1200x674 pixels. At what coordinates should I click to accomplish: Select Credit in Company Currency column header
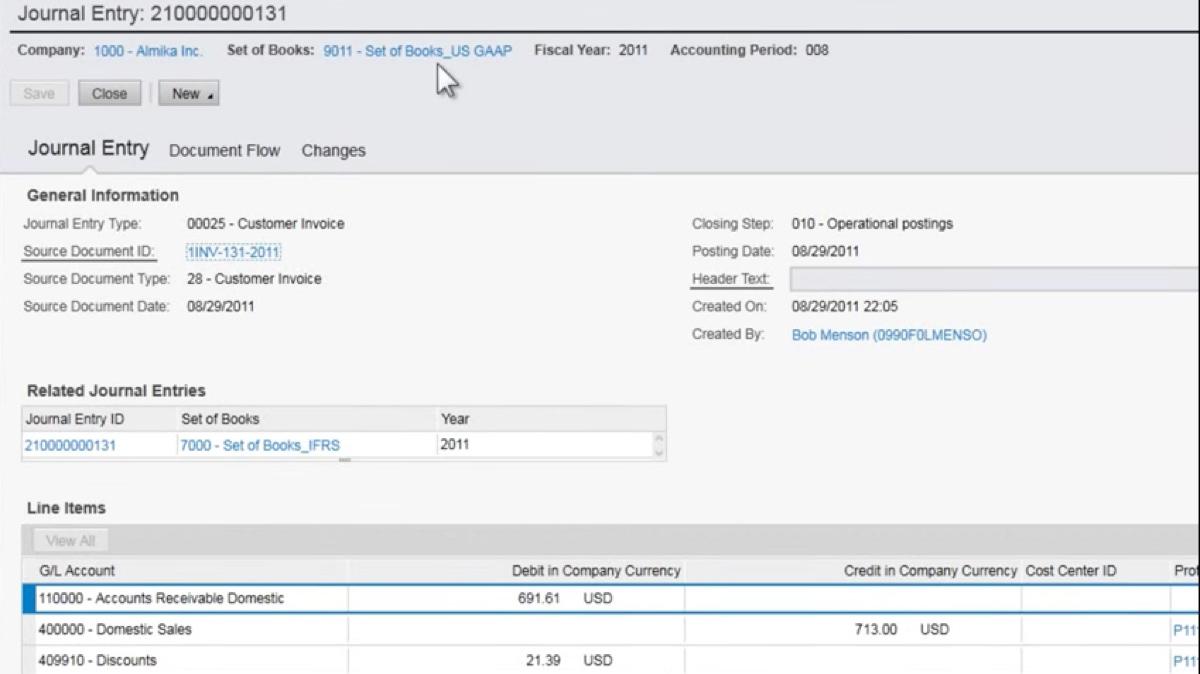click(853, 571)
